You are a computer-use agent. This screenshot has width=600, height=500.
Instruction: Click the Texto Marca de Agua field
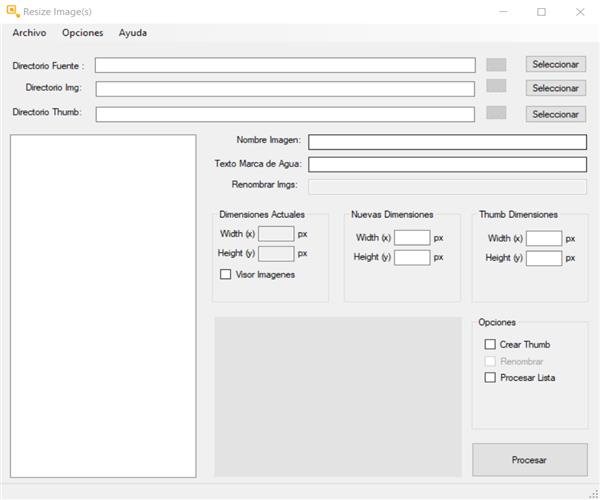(447, 164)
